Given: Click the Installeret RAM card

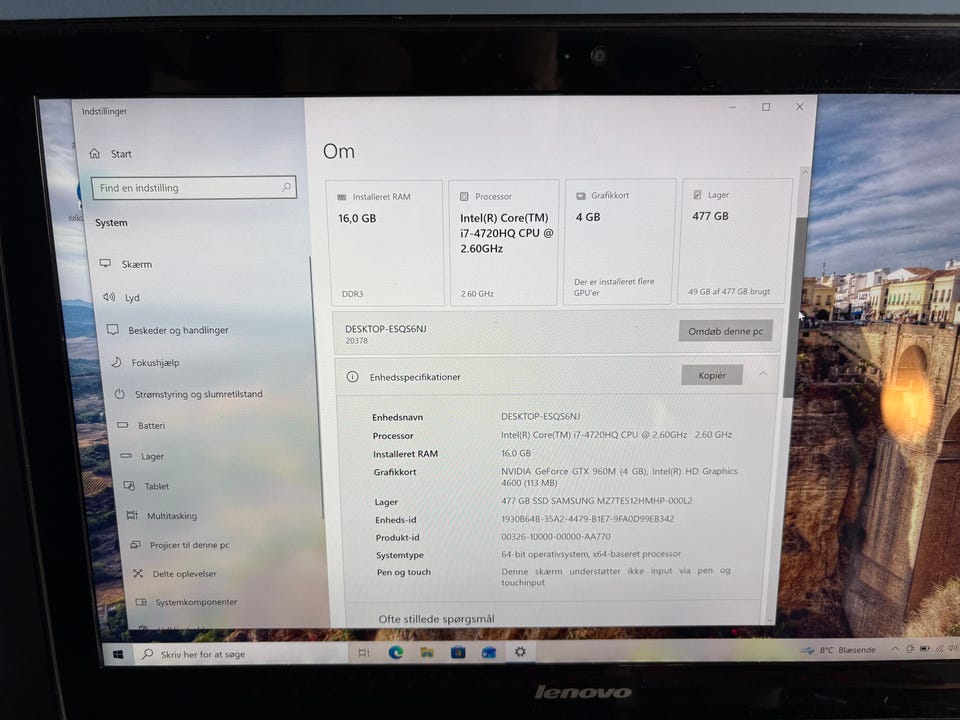Looking at the screenshot, I should pyautogui.click(x=385, y=243).
